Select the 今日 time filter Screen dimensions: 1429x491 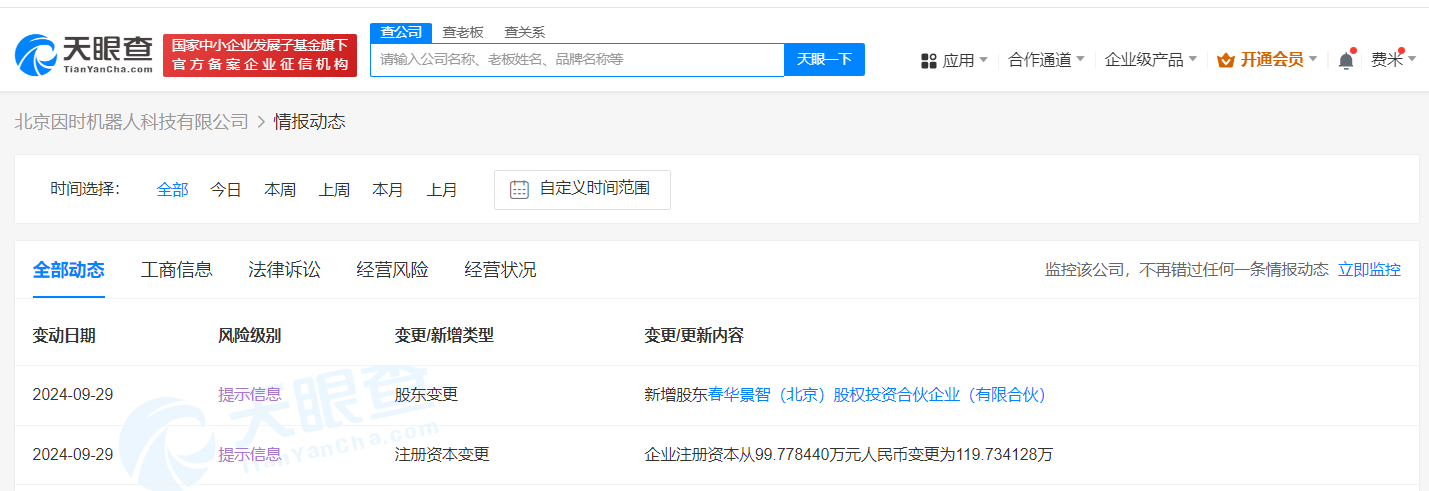[x=226, y=189]
